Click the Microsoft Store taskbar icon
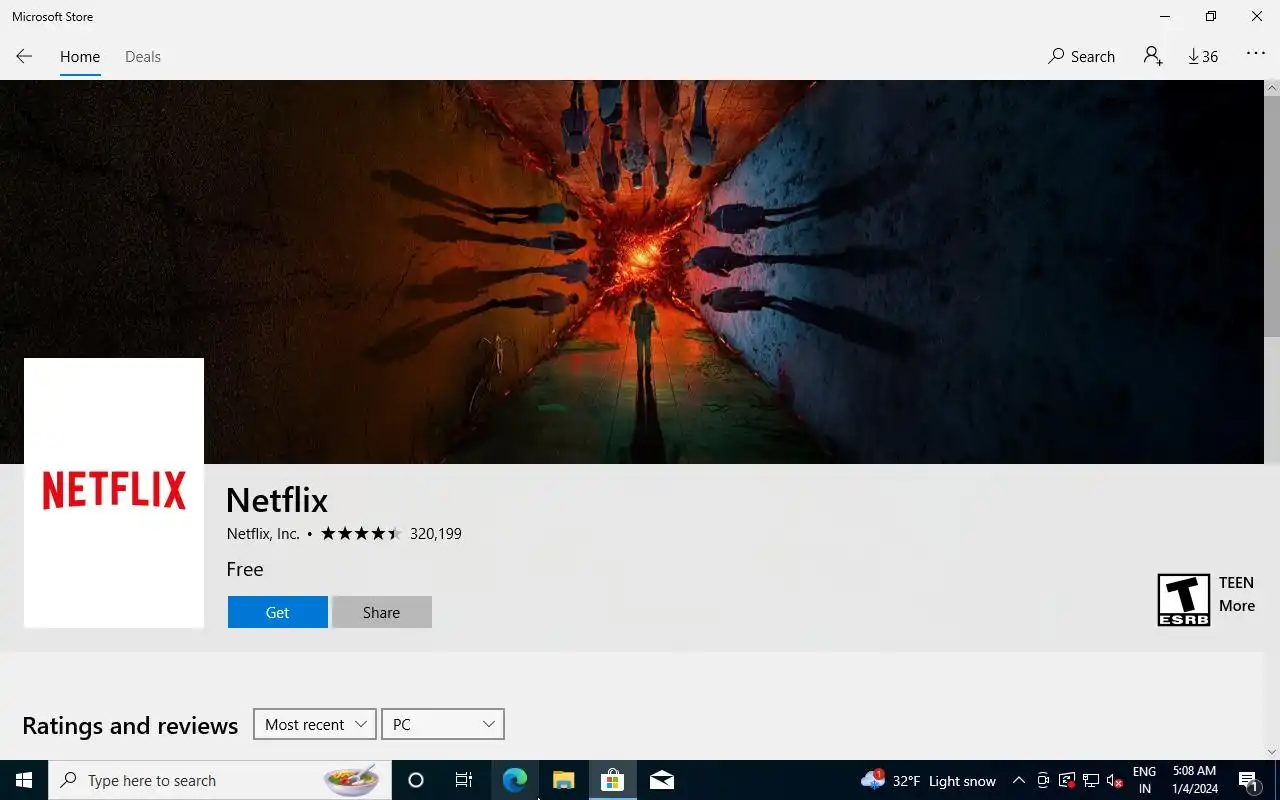This screenshot has width=1280, height=800. pos(612,780)
